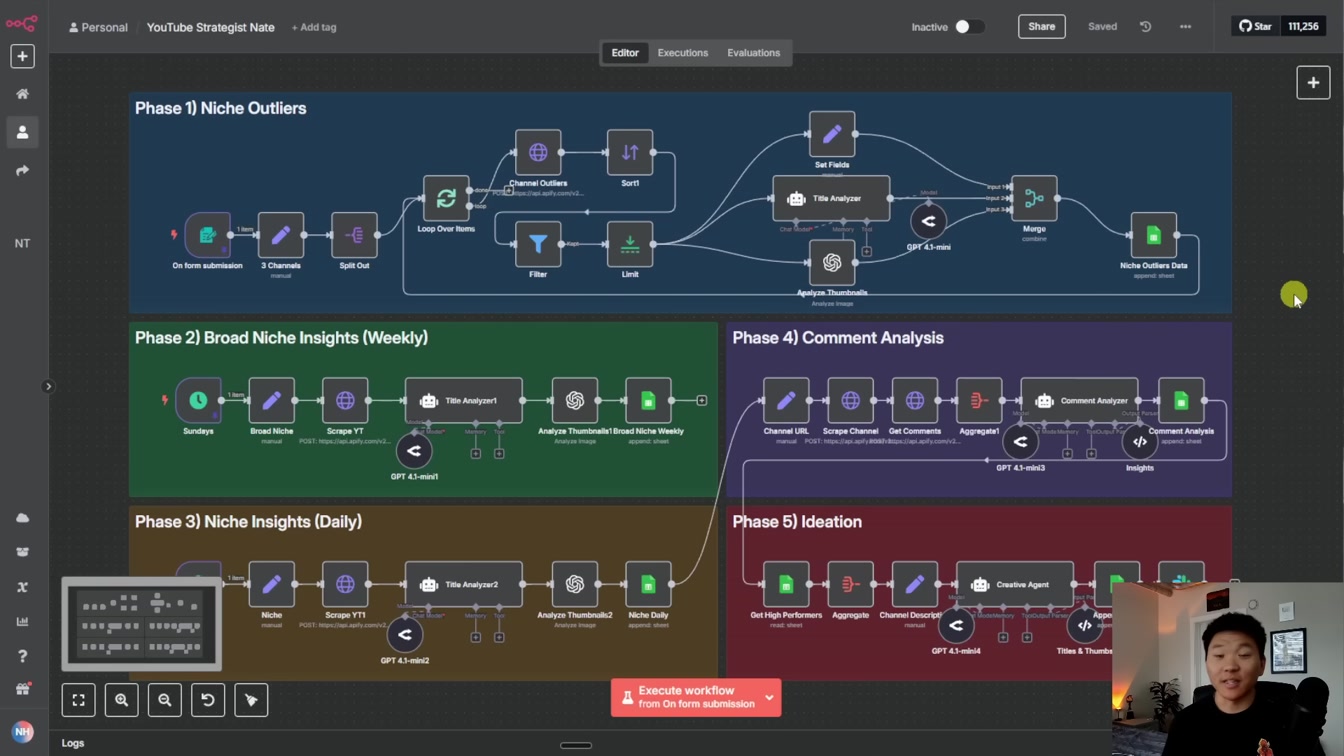Click the workflow name YouTube Strategist Nate
This screenshot has width=1344, height=756.
point(211,27)
